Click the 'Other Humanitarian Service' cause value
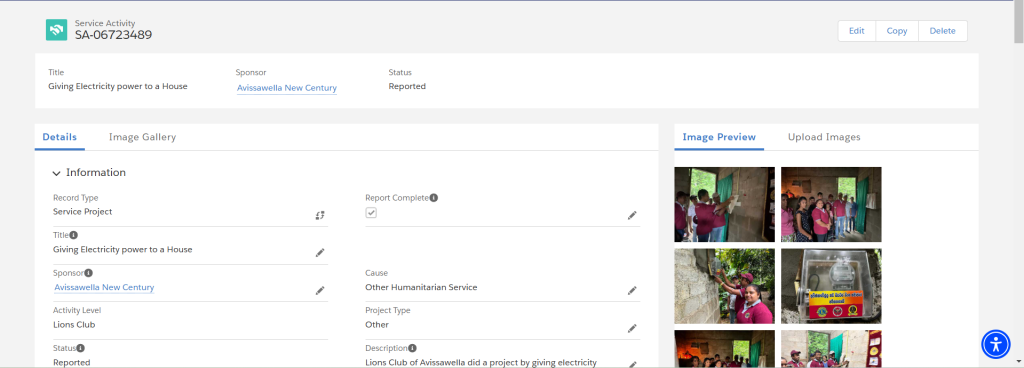Screen dimensions: 1024x368 (421, 287)
